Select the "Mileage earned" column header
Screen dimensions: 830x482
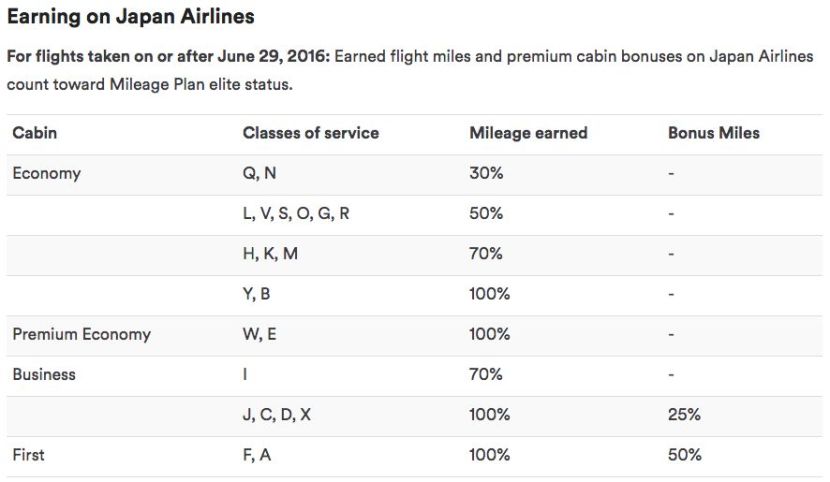(528, 133)
